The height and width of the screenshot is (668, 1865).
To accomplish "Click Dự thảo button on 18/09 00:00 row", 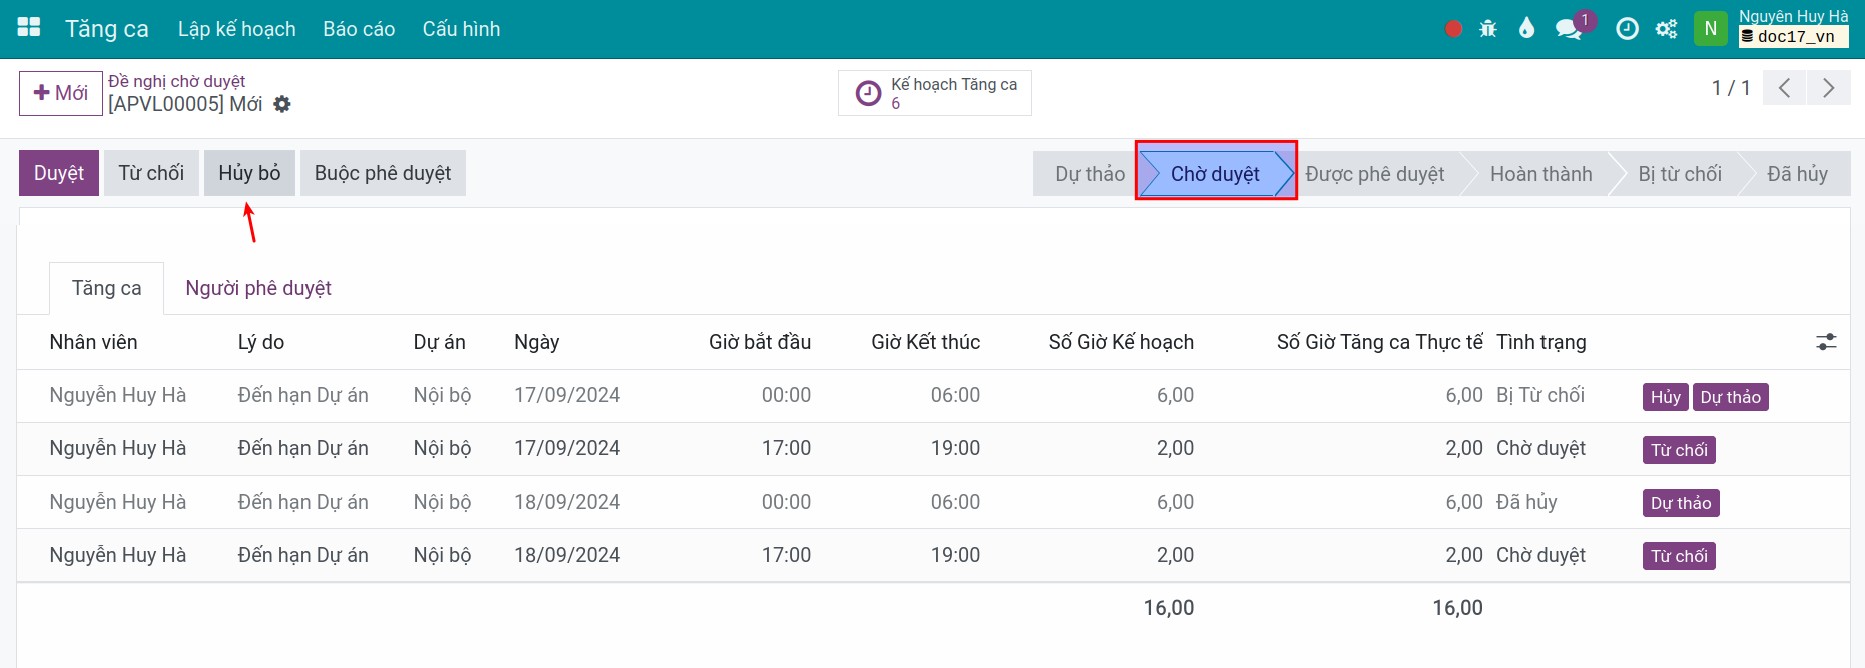I will (x=1681, y=503).
